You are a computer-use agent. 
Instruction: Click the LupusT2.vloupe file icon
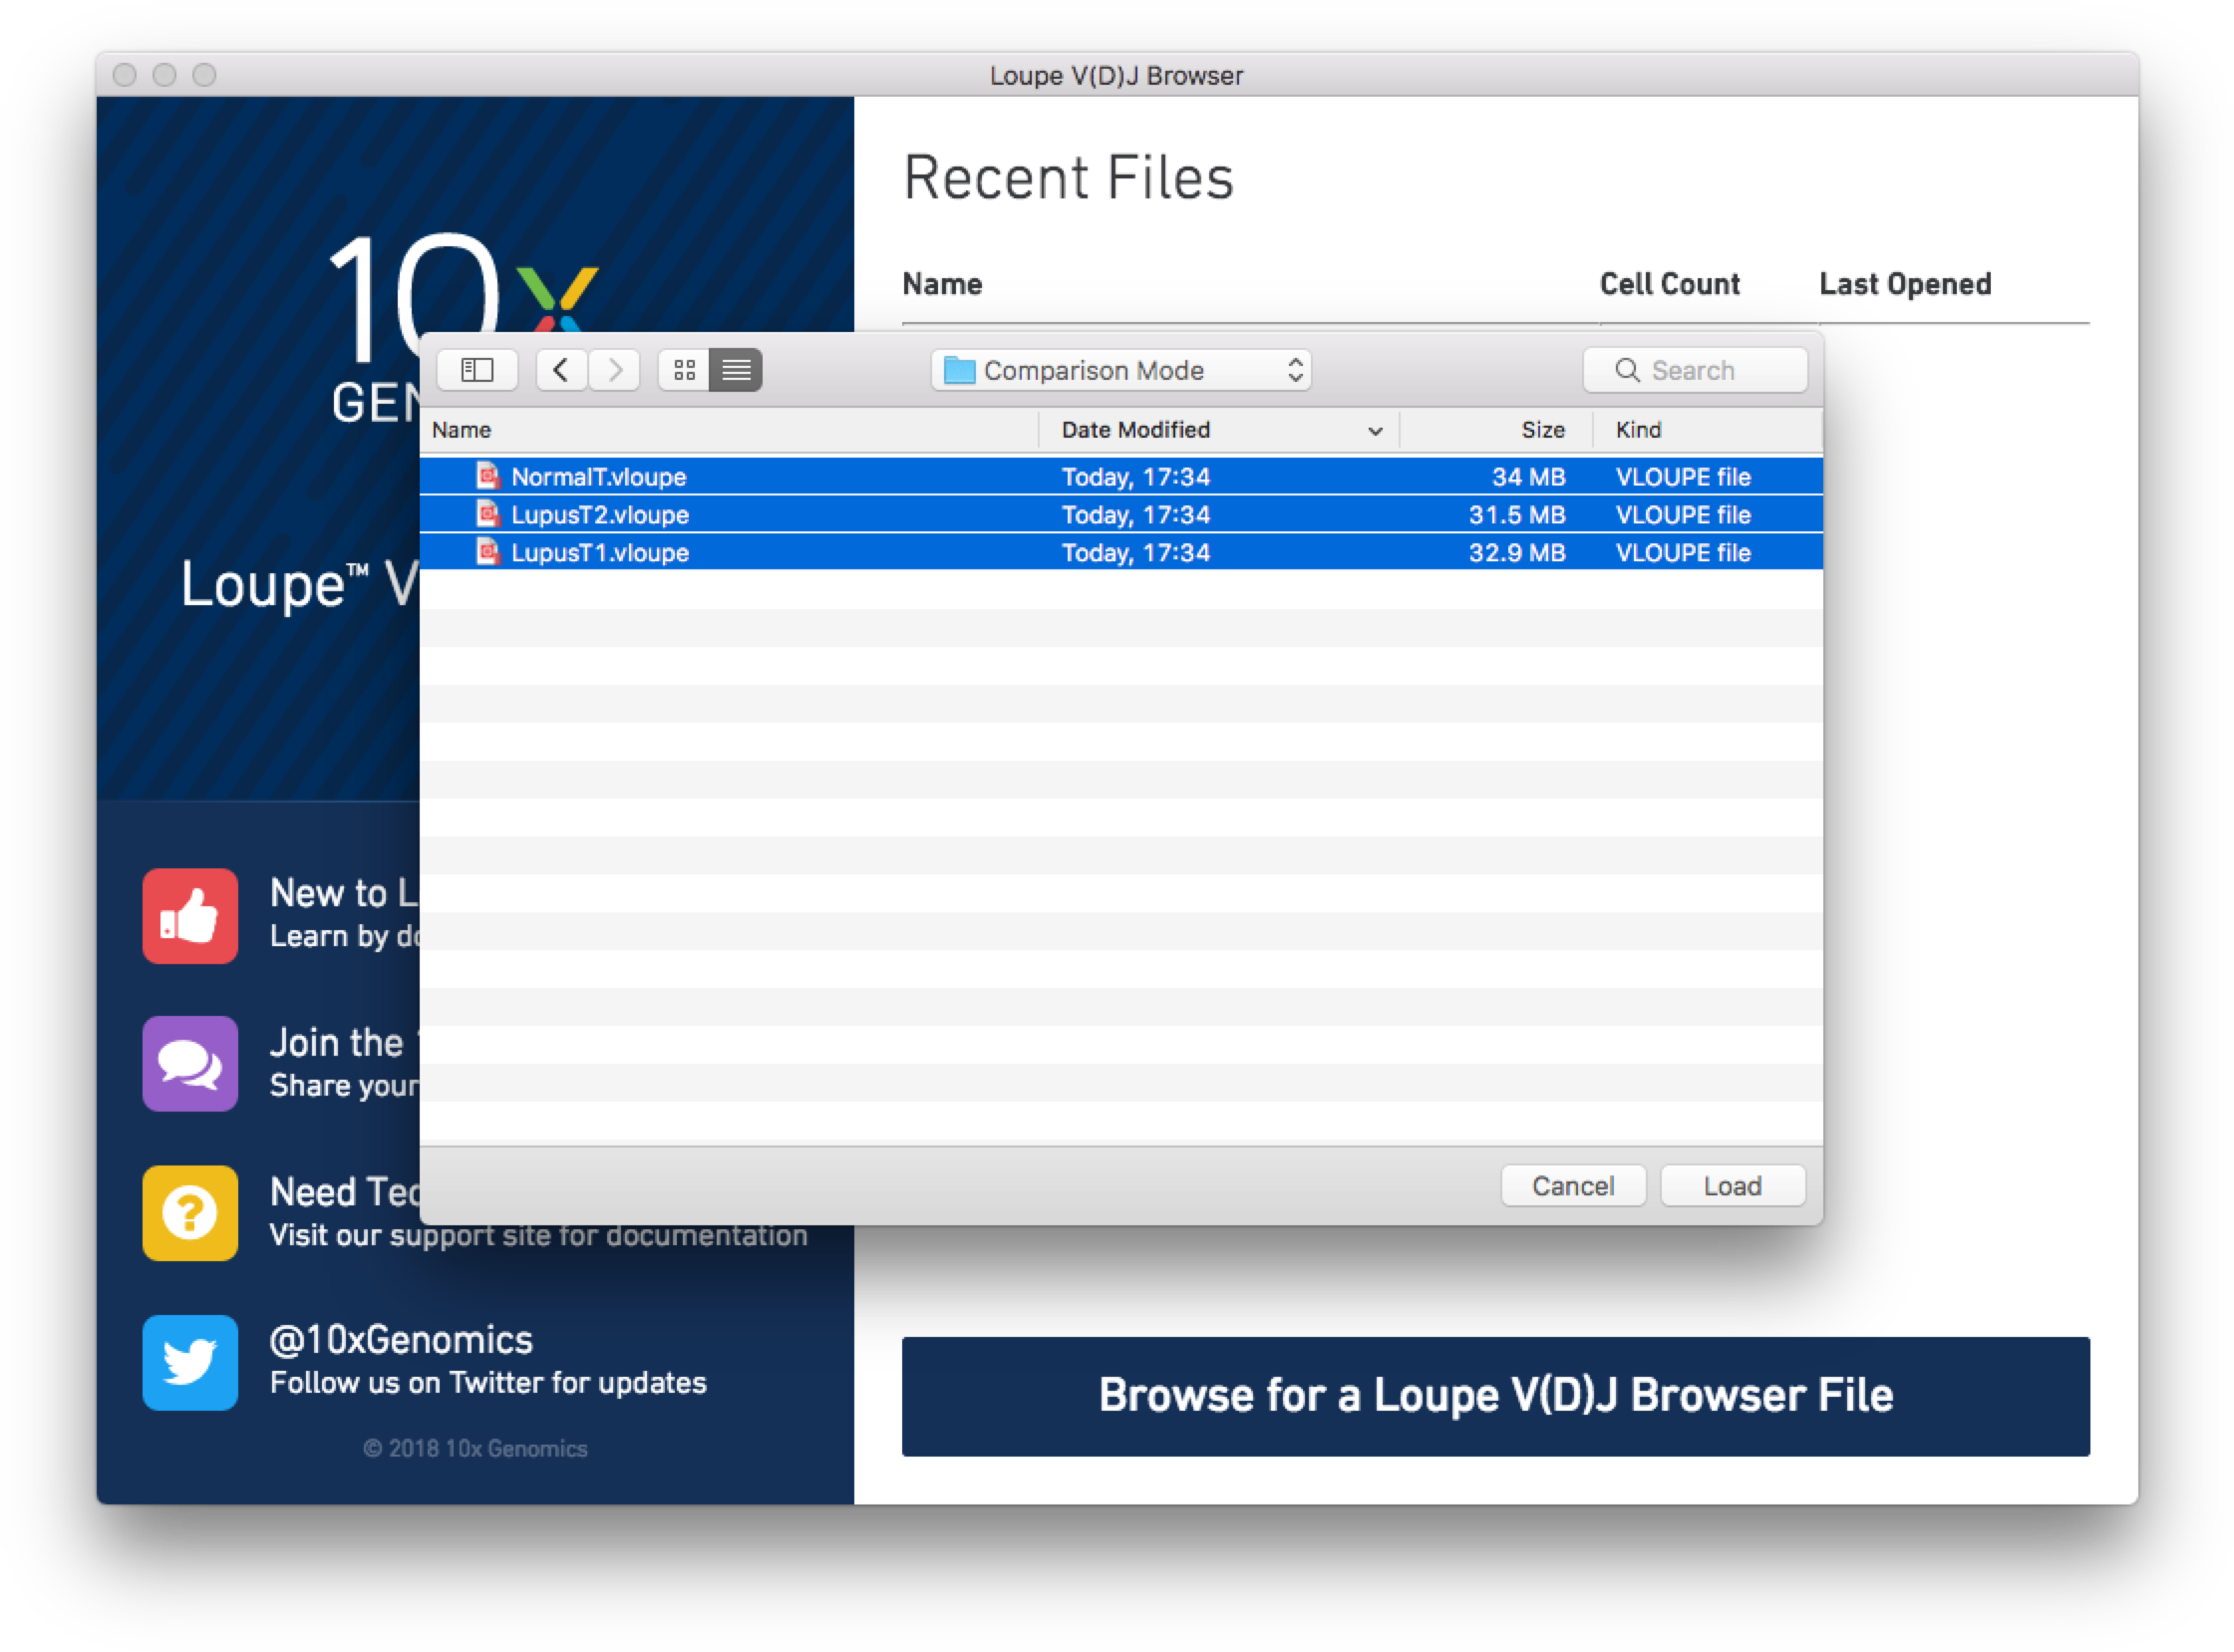pyautogui.click(x=487, y=514)
